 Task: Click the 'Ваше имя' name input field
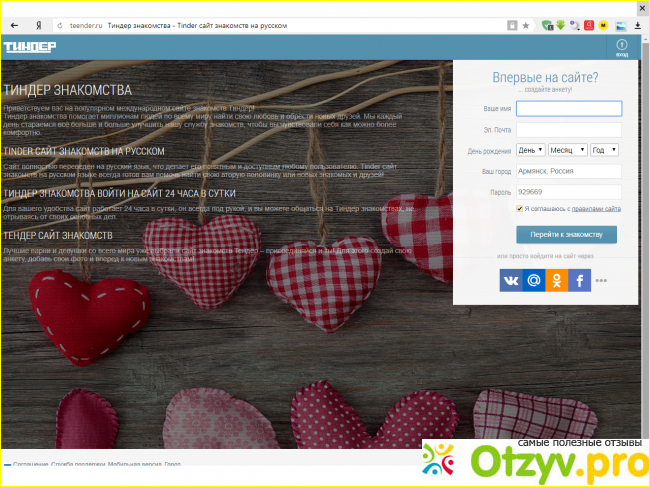[568, 109]
